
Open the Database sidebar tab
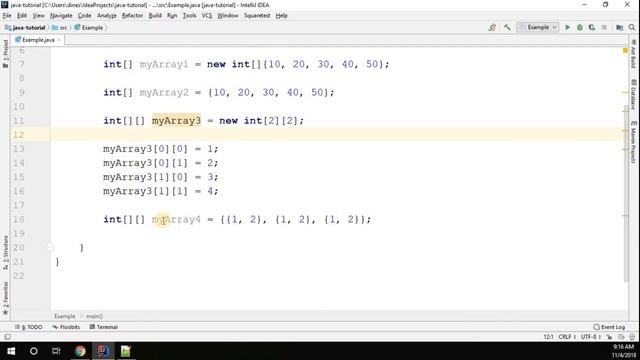click(x=633, y=95)
